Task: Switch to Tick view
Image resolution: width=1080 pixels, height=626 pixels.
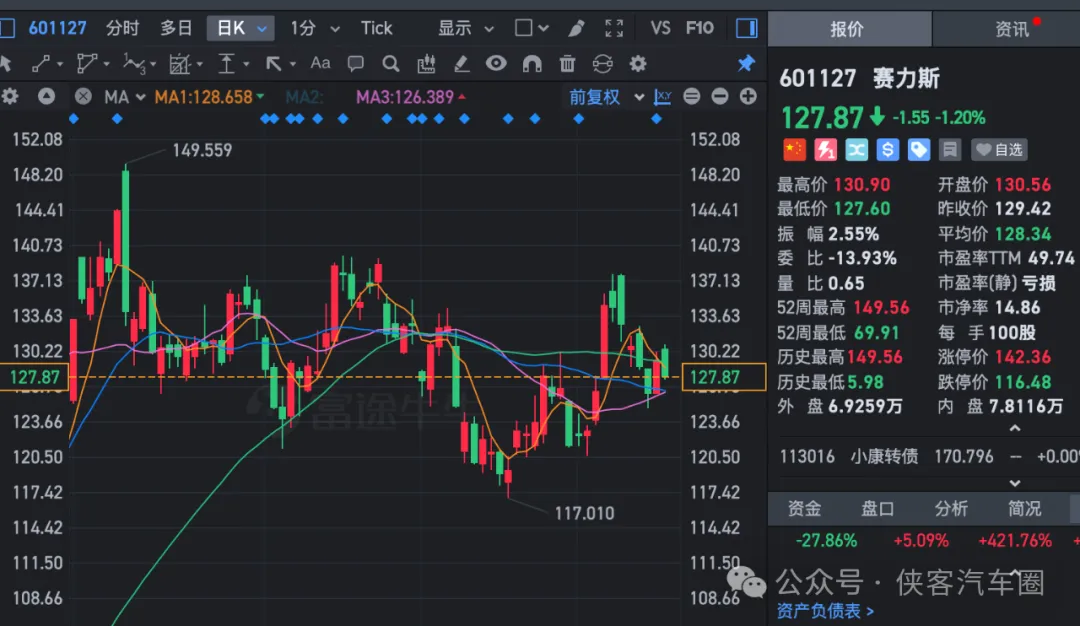Action: [x=376, y=28]
